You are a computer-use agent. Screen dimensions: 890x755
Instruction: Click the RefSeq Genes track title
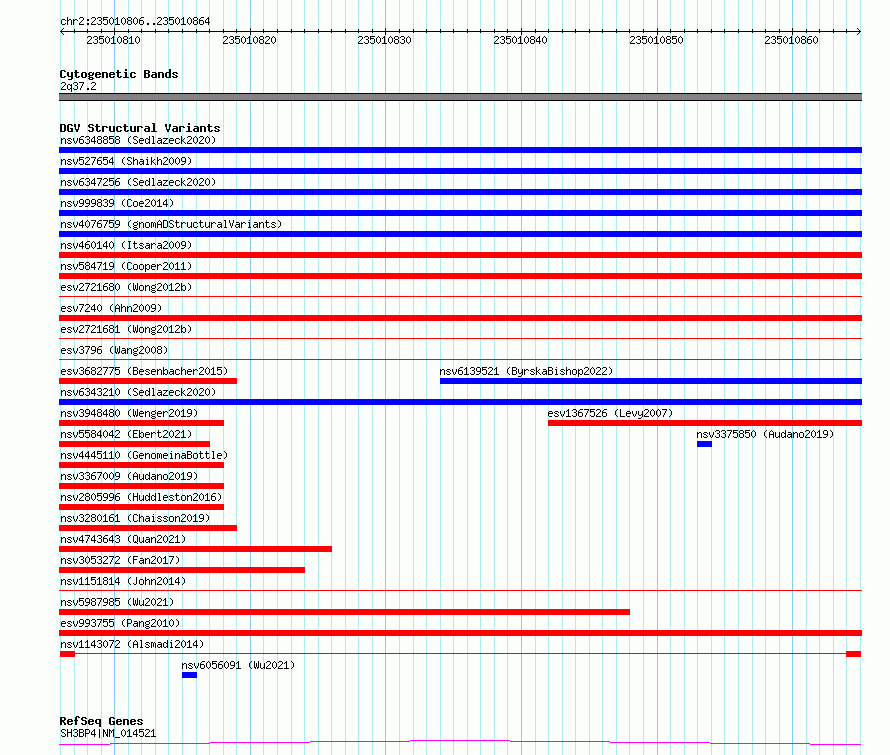[101, 721]
